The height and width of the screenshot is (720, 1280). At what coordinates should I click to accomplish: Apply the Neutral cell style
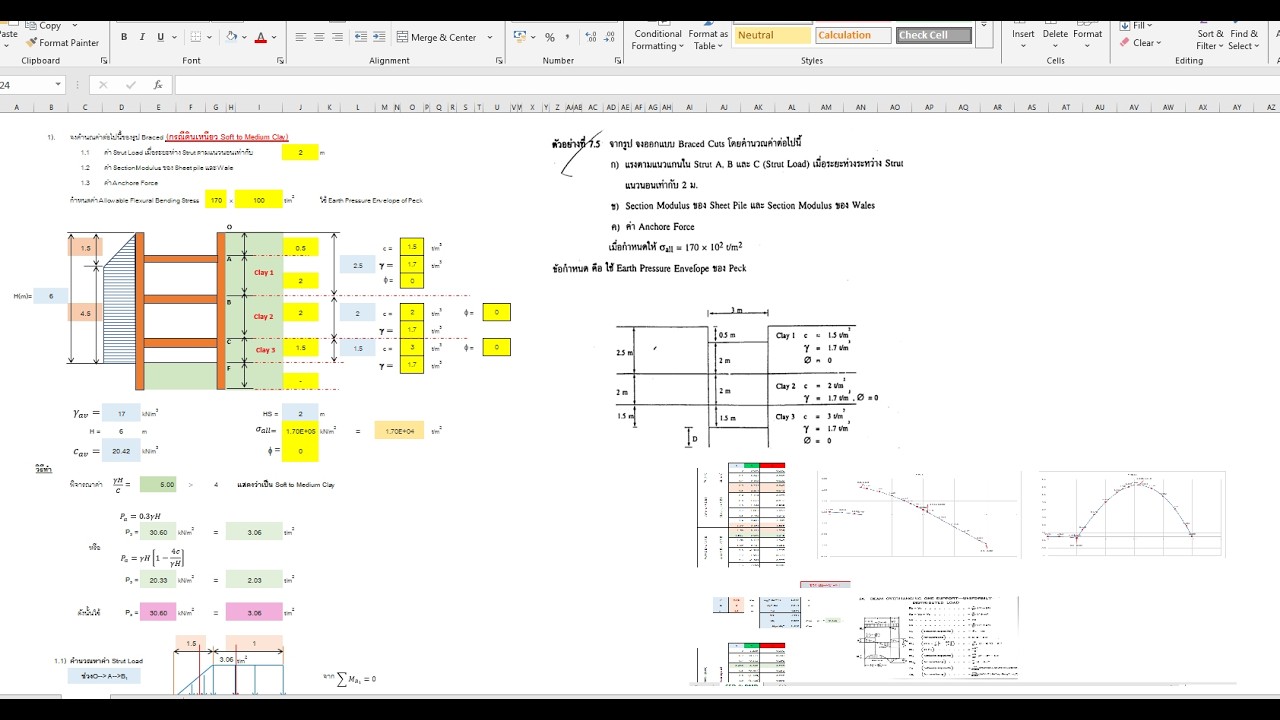[x=773, y=35]
